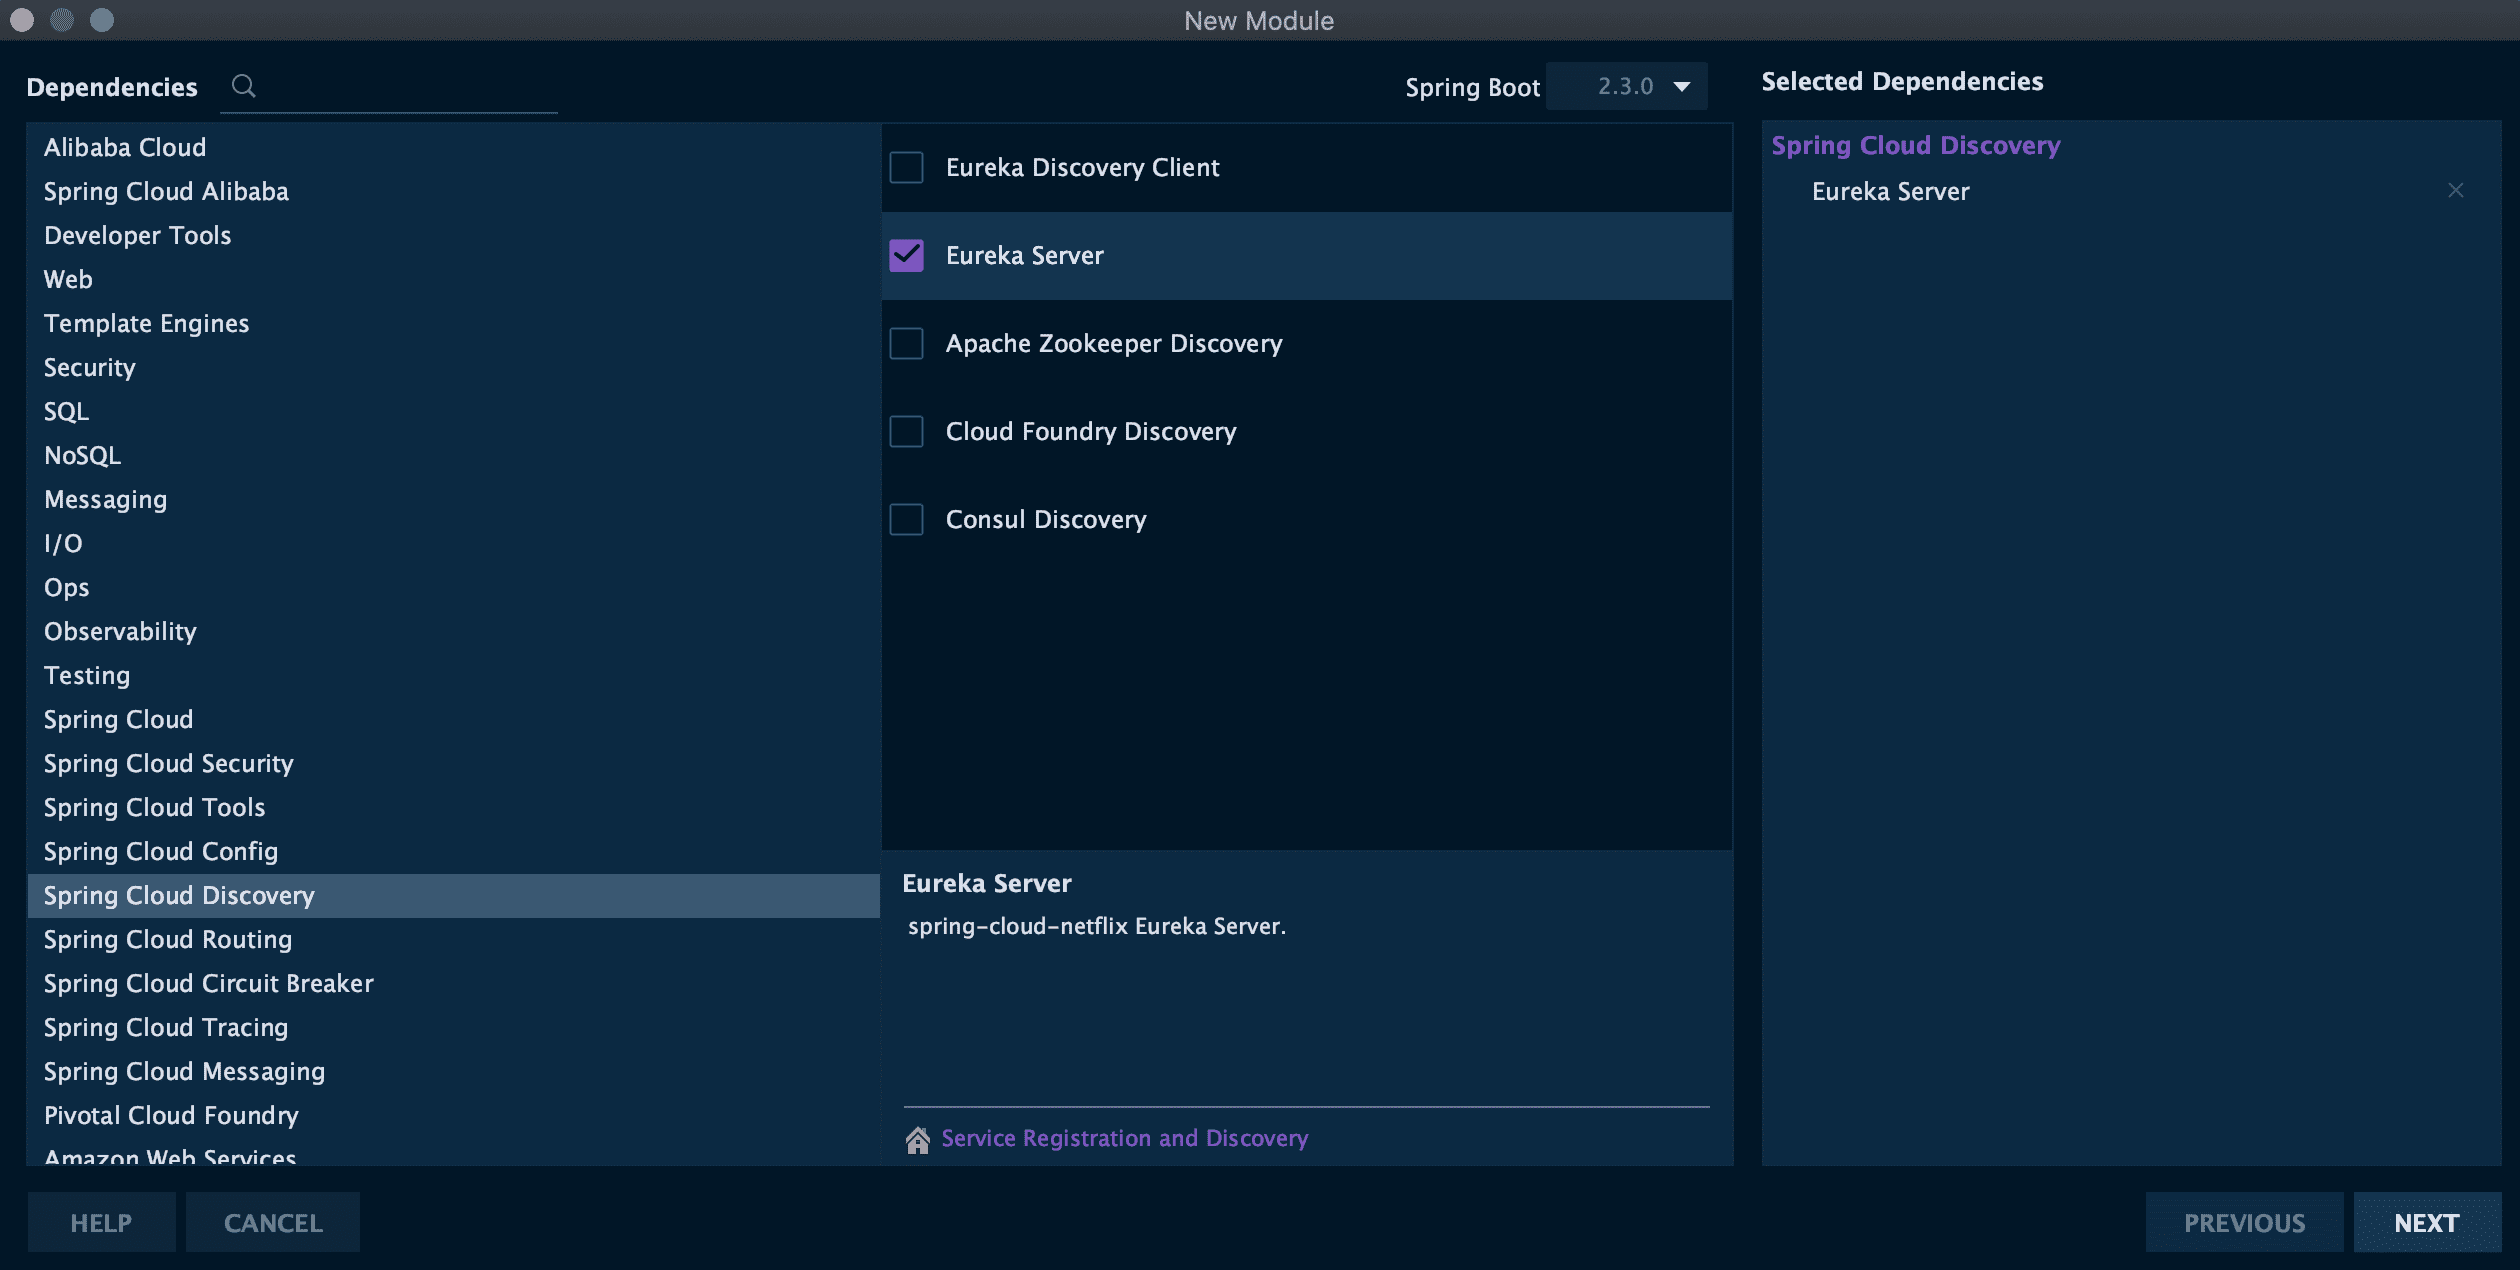Open the Spring Boot version dropdown arrow

[1682, 87]
